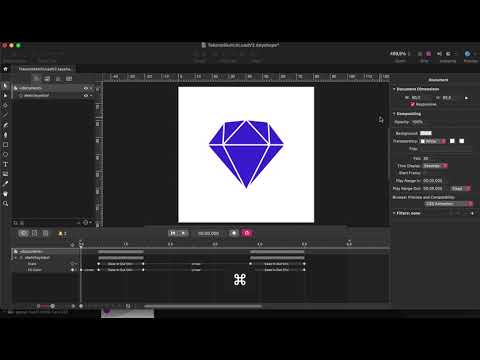
Task: Select the Pen tool in the toolbox
Action: (5, 135)
